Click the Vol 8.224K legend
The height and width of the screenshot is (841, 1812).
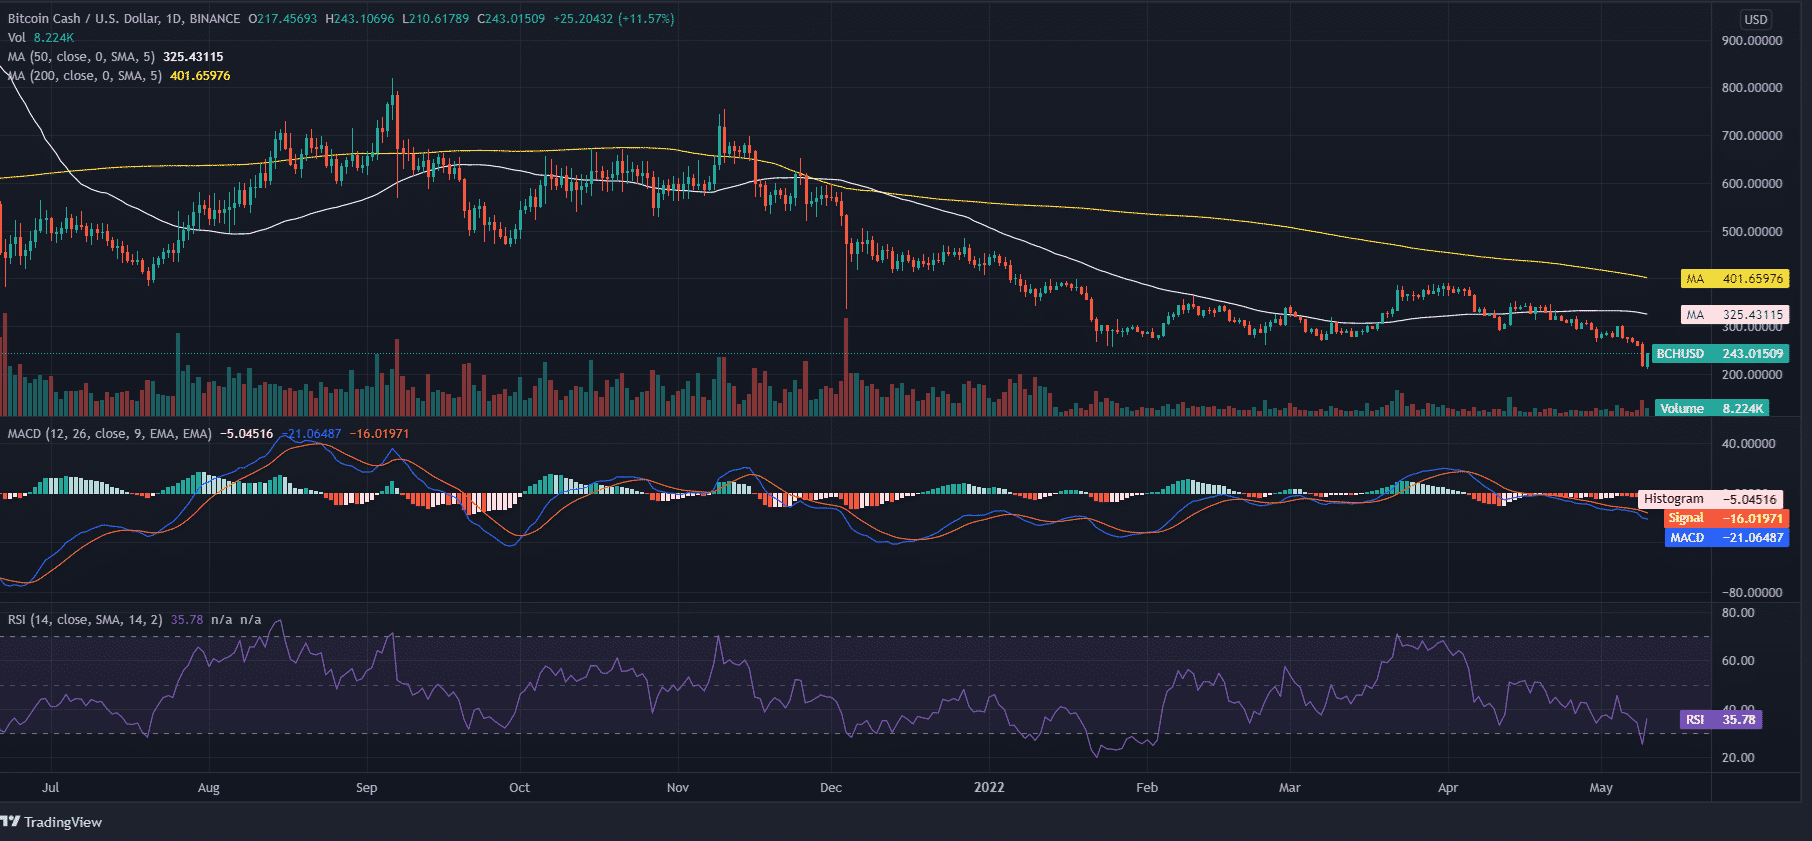(x=41, y=38)
